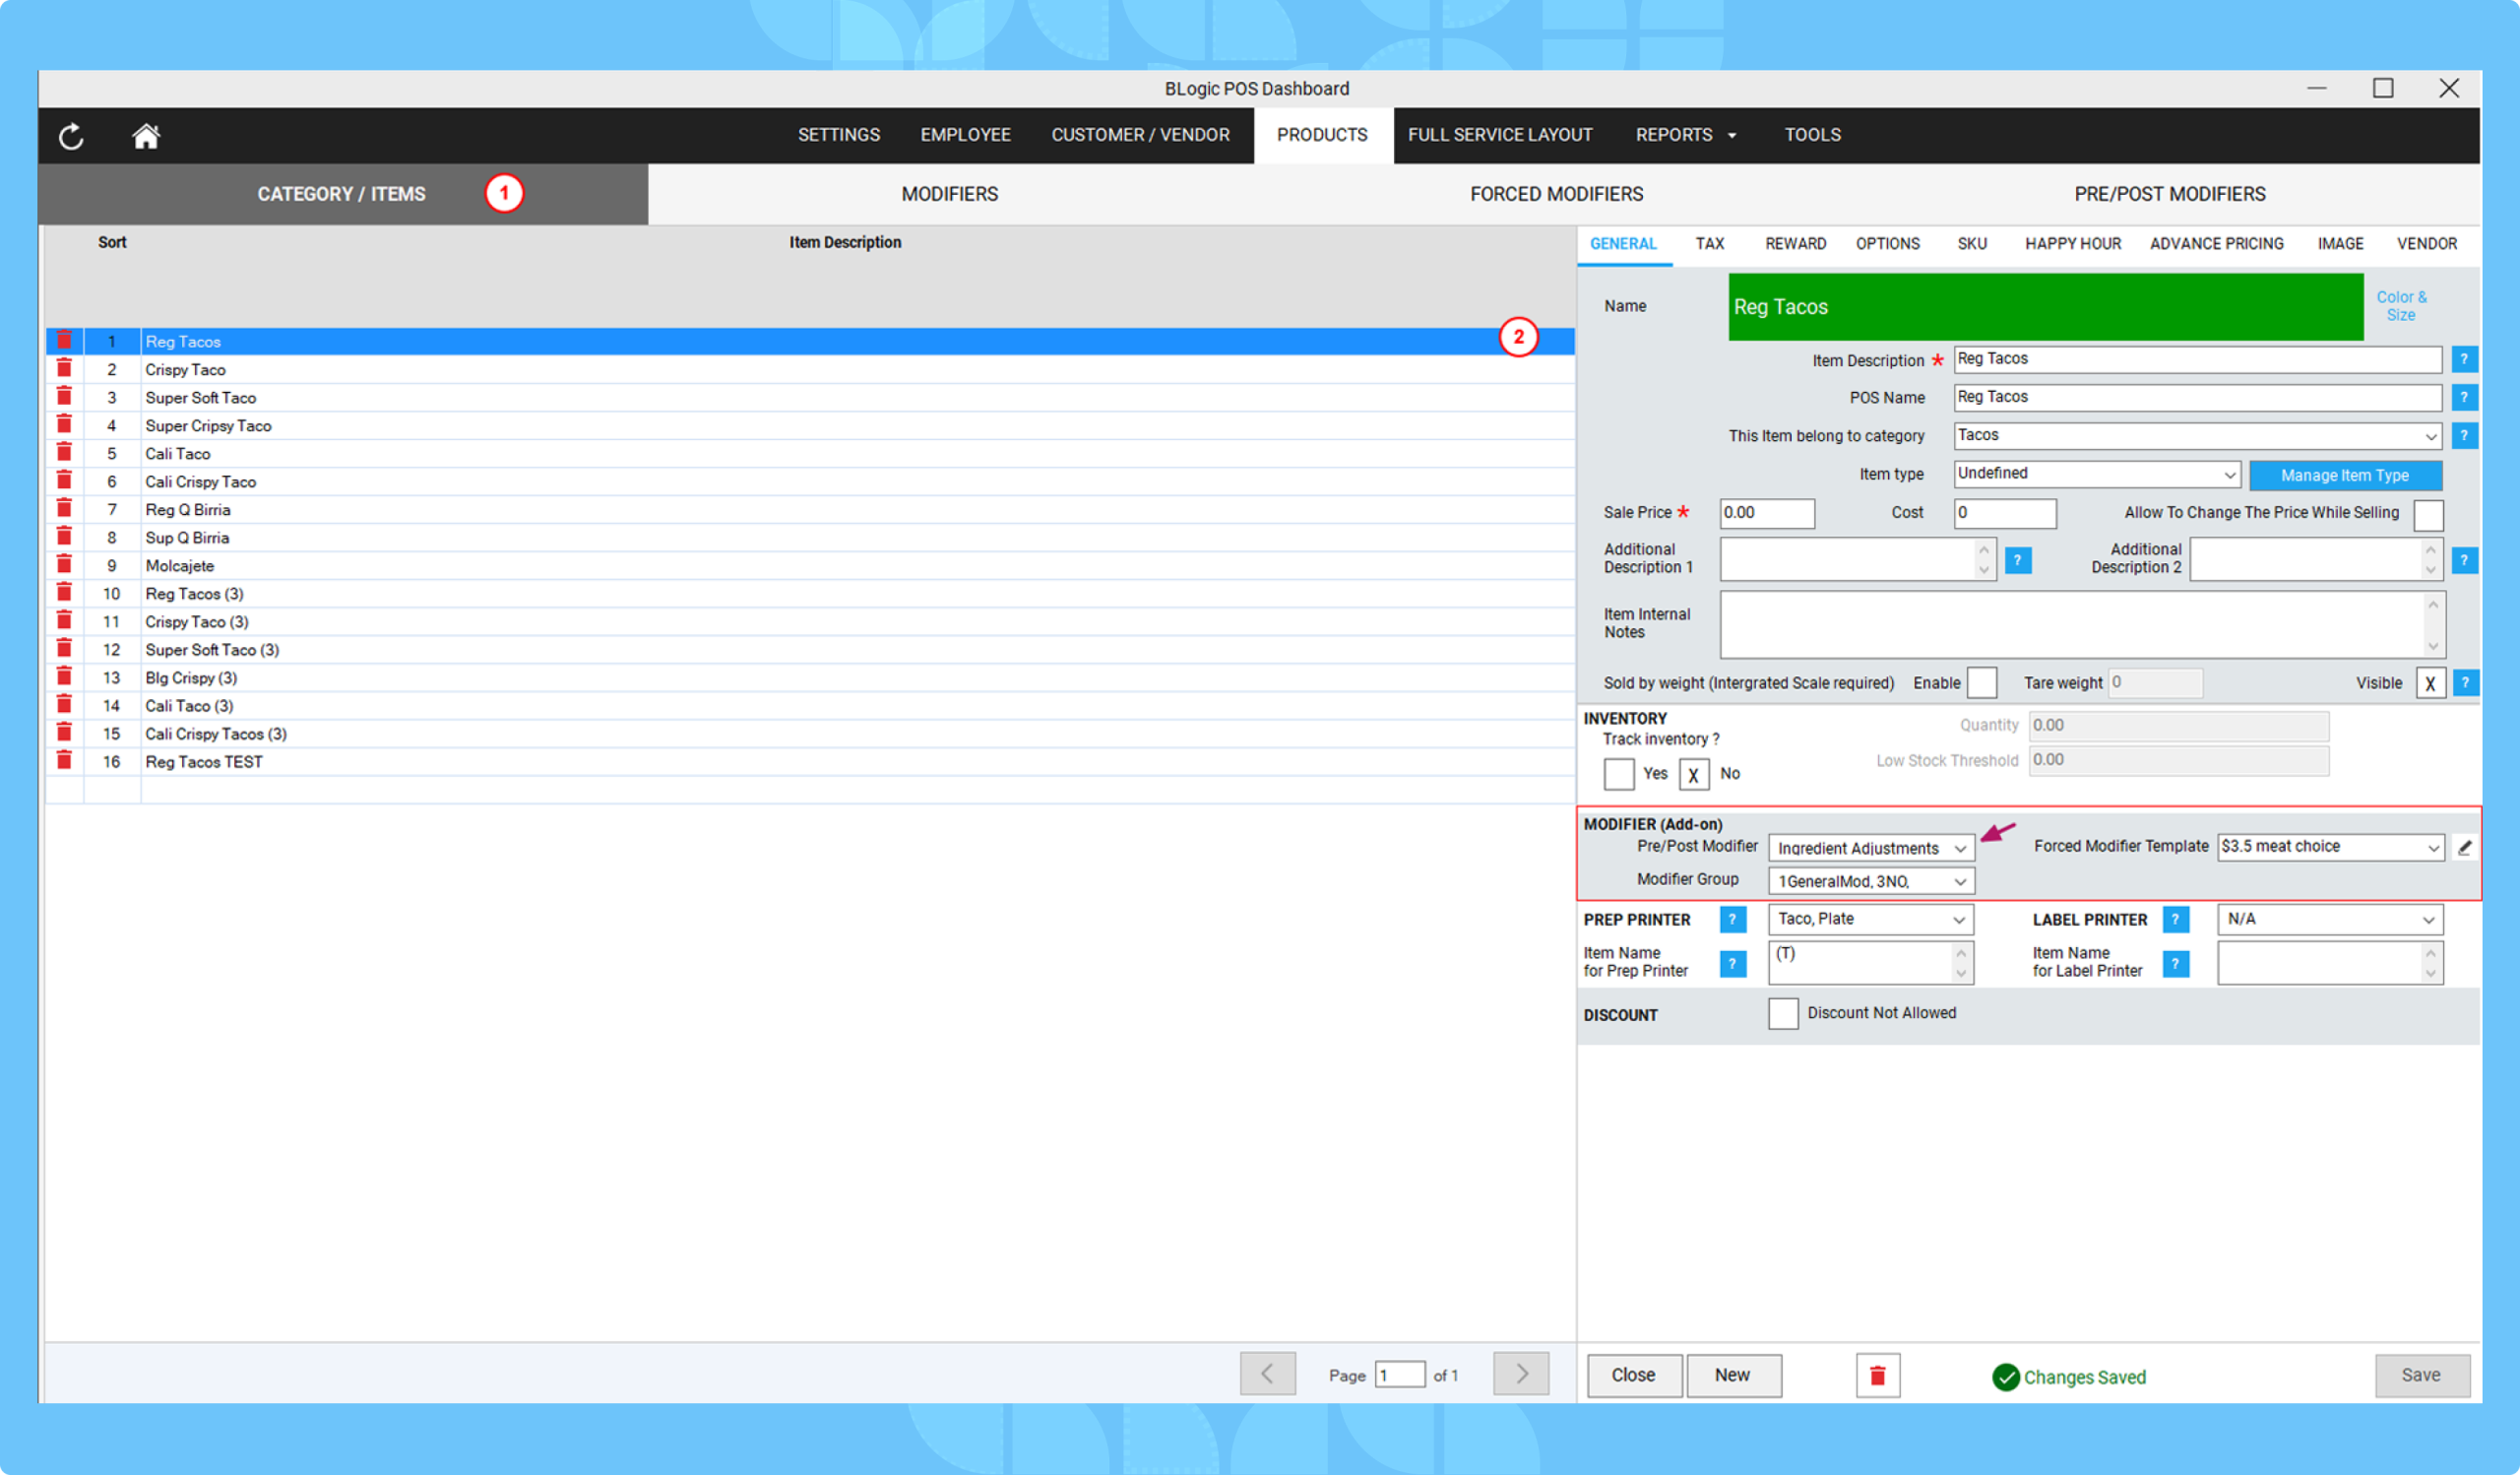The image size is (2520, 1475).
Task: Expand Label Printer N/A dropdown
Action: 2329,919
